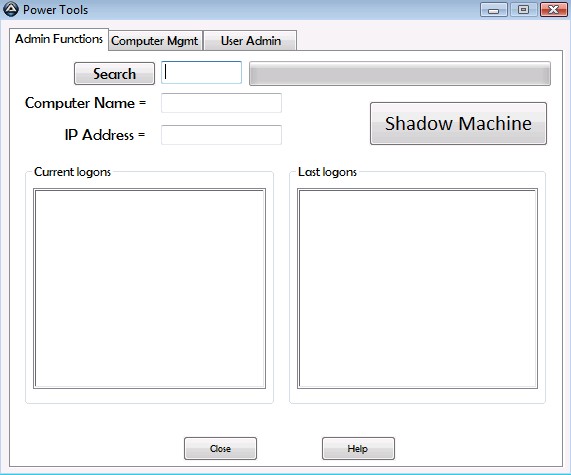Click the Last logons group label

[x=327, y=172]
